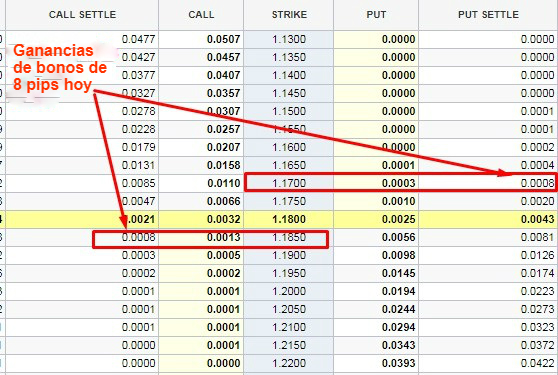This screenshot has height=375, width=558.
Task: Select strike price 1.1600
Action: tap(289, 147)
